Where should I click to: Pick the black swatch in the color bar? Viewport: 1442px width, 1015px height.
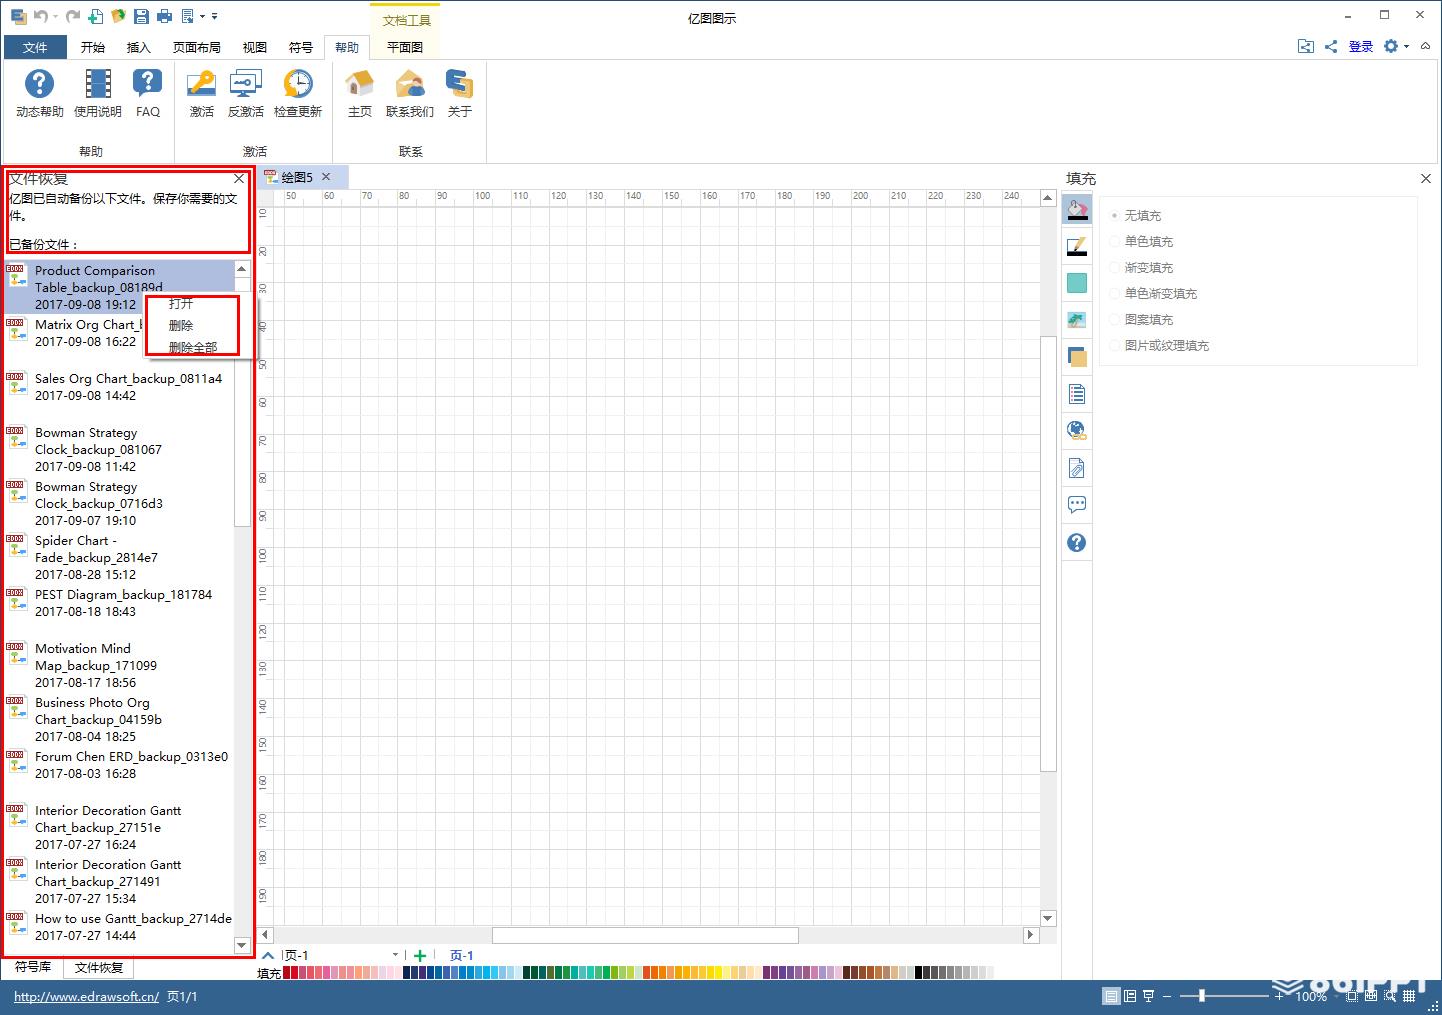pyautogui.click(x=919, y=973)
